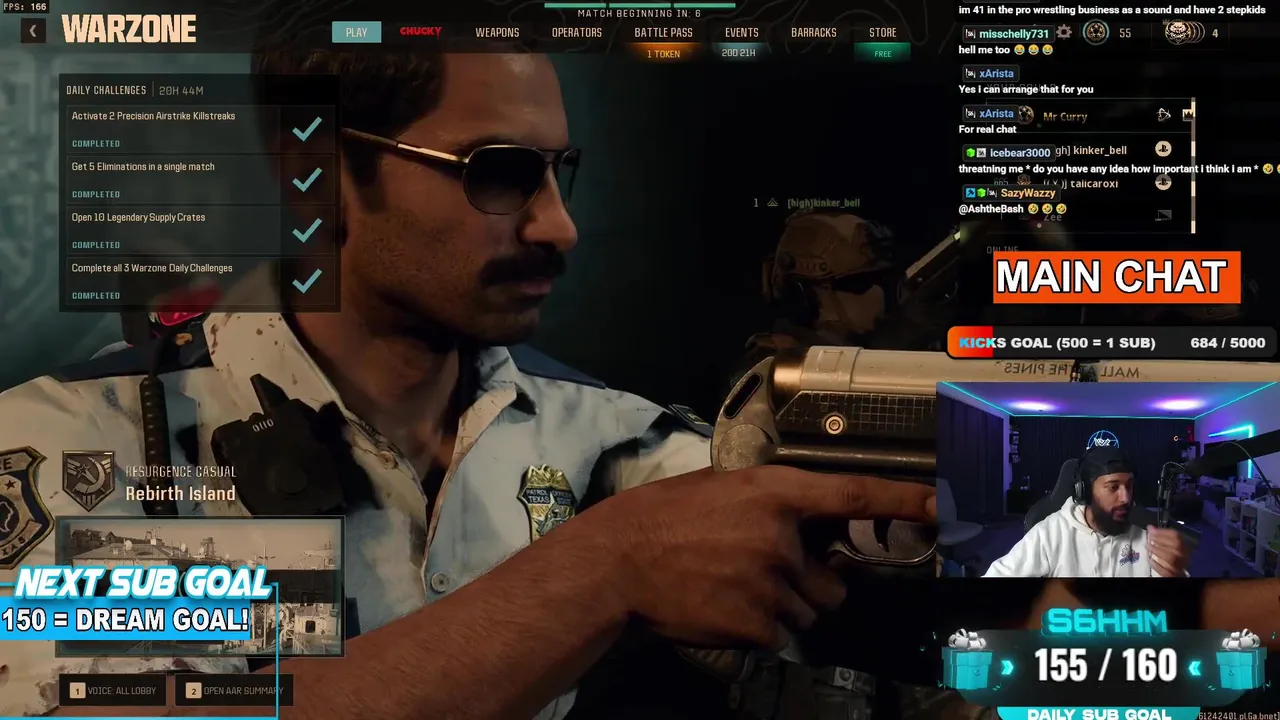Go to the BATTLE PASS tab

663,33
